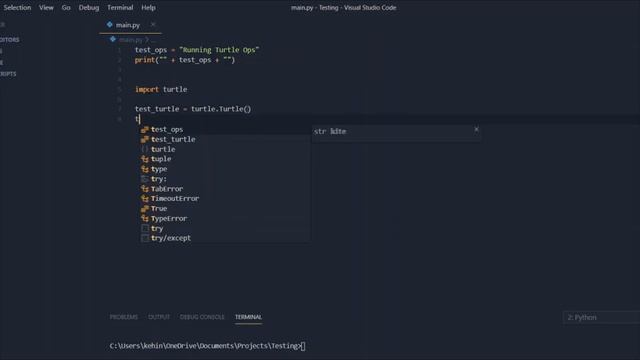Close the main.py tab
640x360 pixels.
tap(153, 24)
